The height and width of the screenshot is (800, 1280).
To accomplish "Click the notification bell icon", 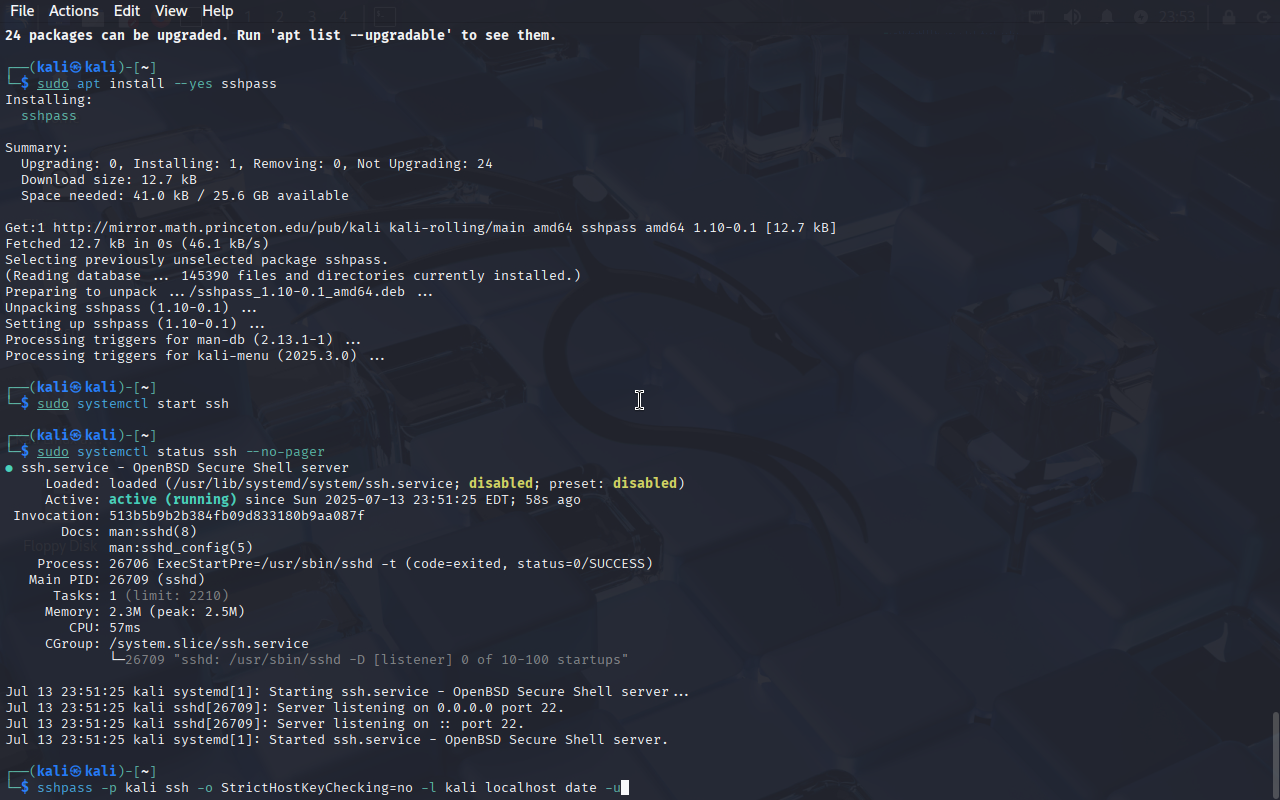I will (1107, 16).
